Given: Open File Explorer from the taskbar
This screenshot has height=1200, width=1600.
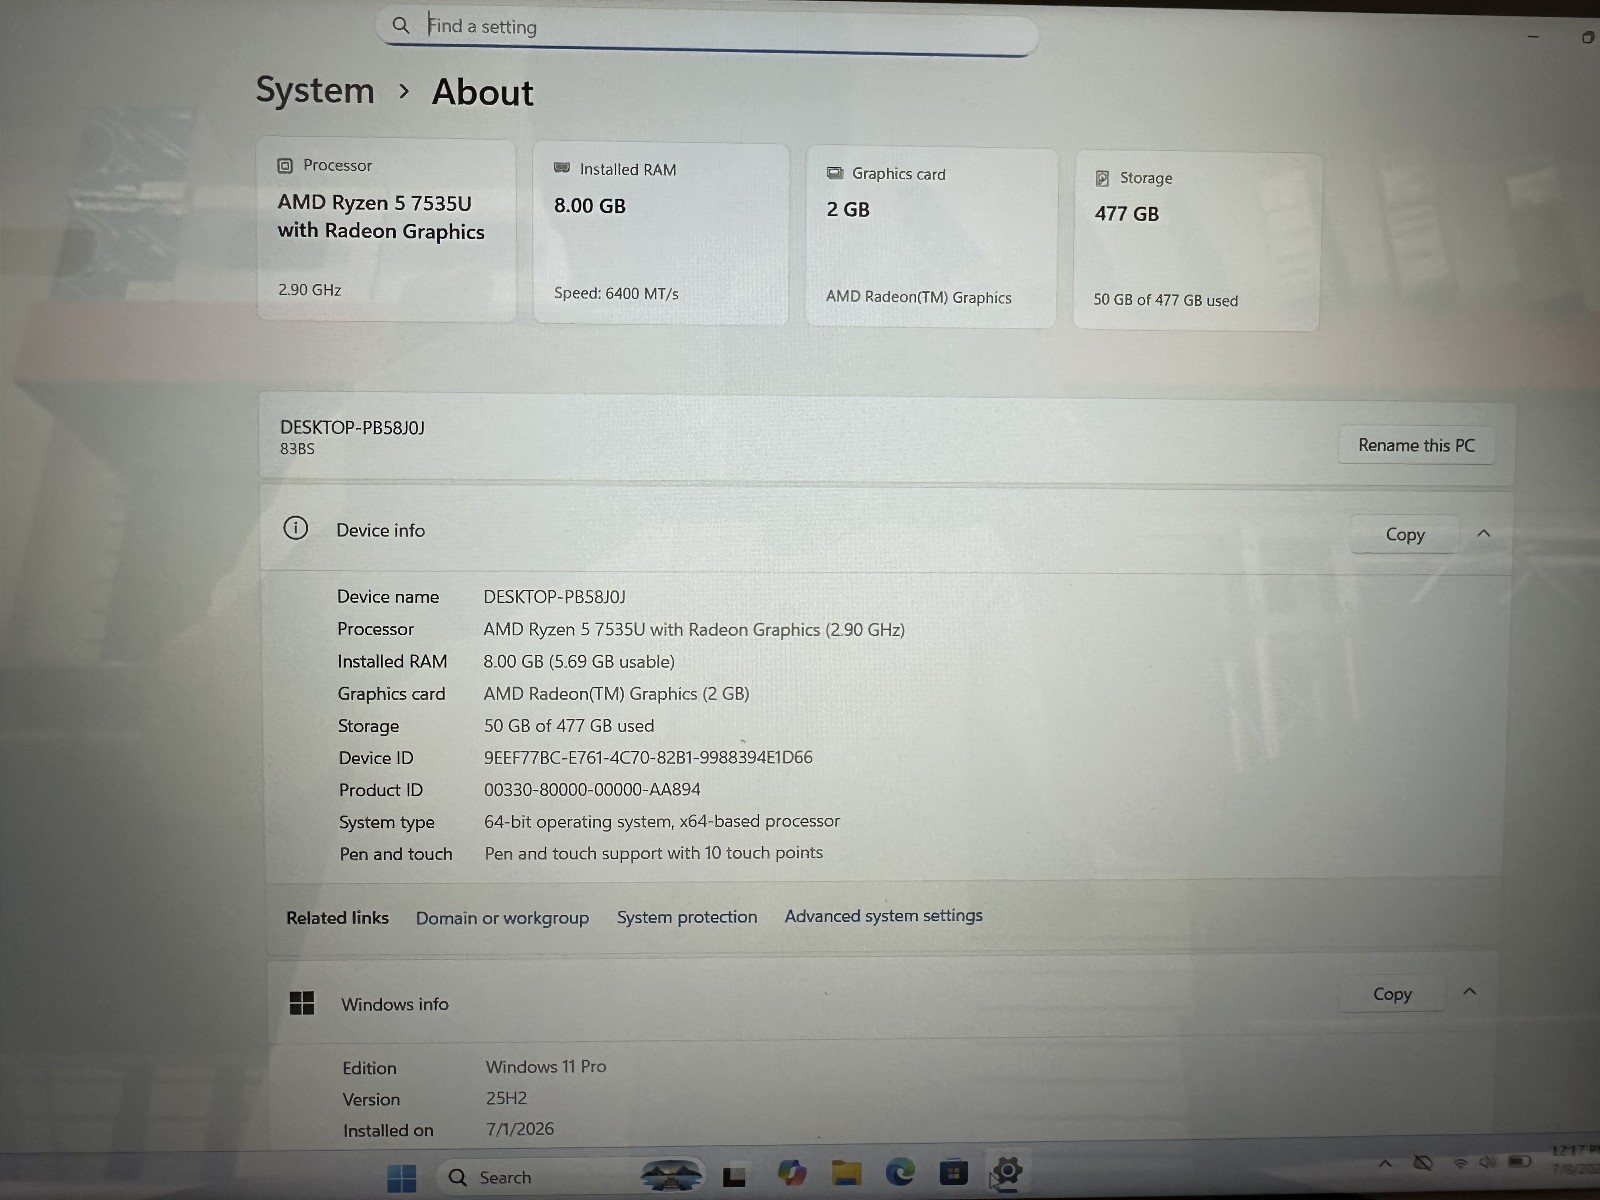Looking at the screenshot, I should pyautogui.click(x=846, y=1172).
